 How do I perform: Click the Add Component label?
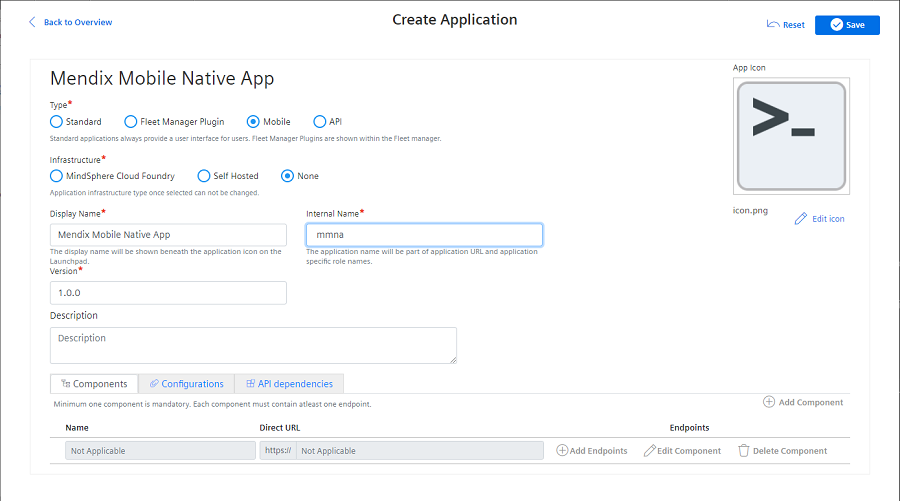810,402
